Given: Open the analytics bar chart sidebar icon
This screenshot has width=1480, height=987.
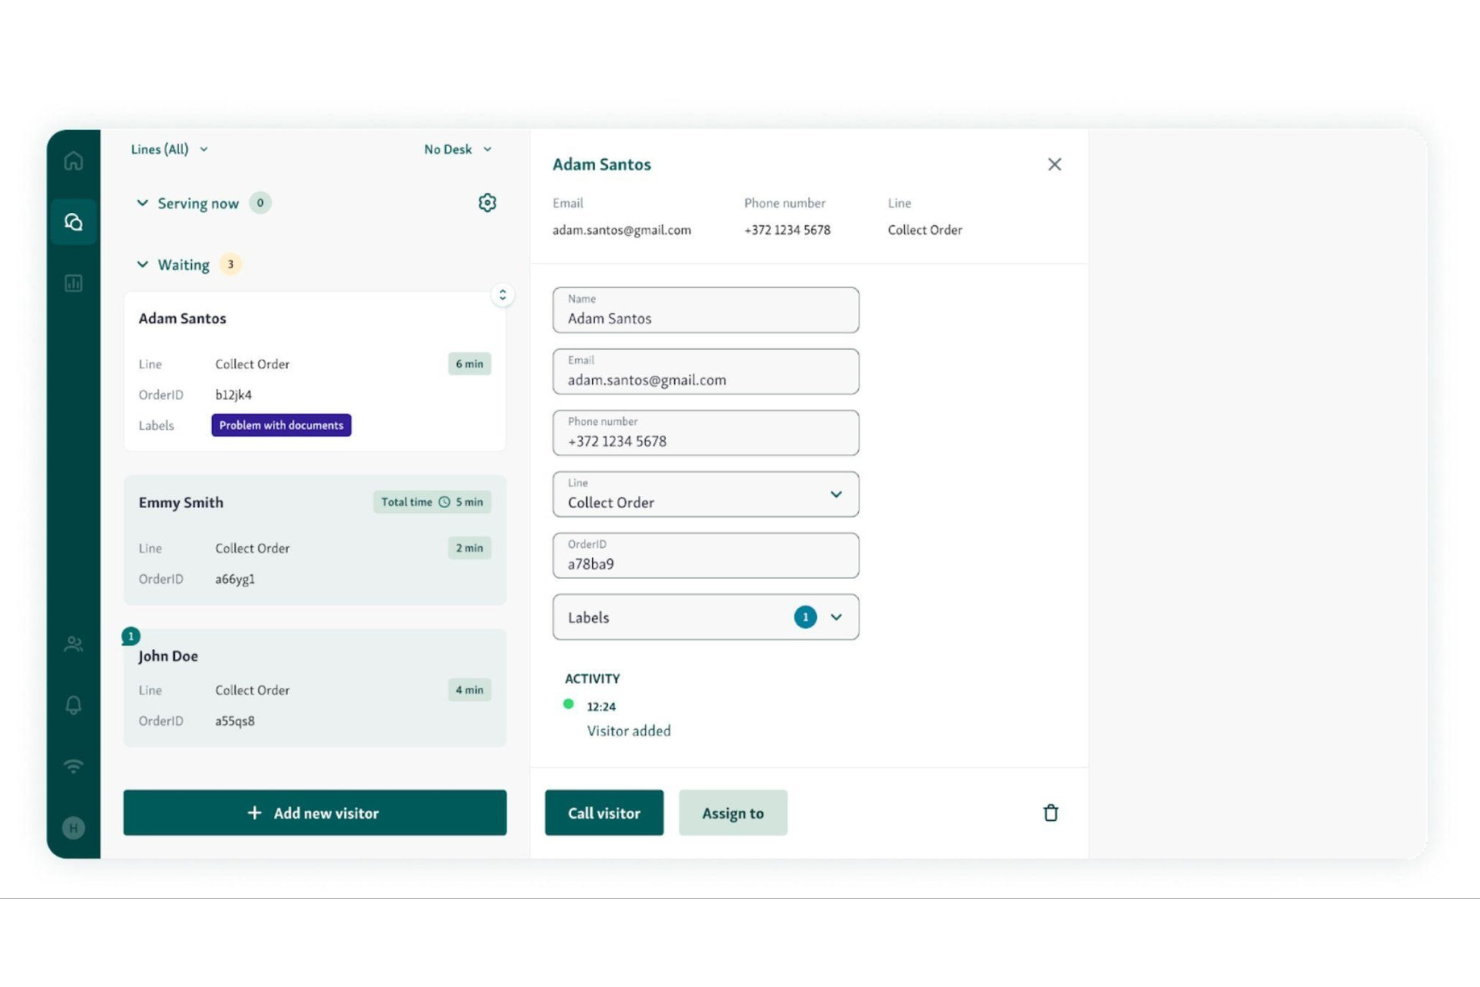Looking at the screenshot, I should [x=73, y=283].
